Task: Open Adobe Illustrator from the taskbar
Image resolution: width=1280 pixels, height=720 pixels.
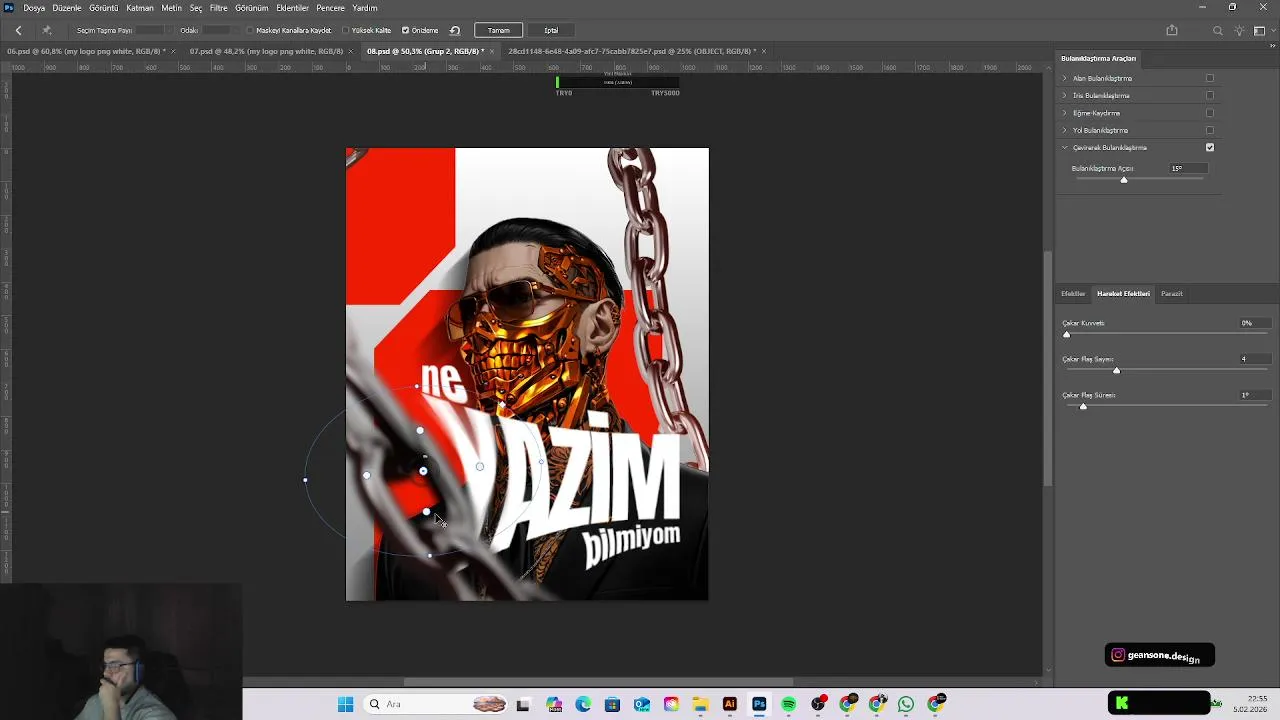Action: tap(729, 704)
